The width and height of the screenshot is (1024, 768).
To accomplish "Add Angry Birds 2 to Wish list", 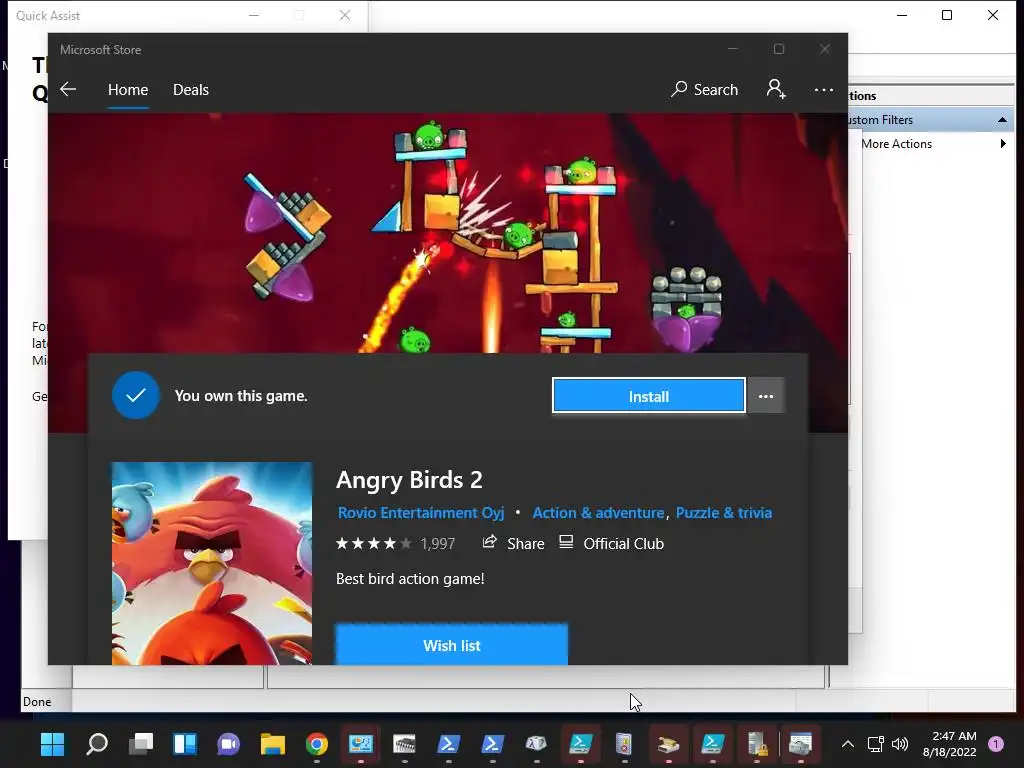I will (451, 645).
